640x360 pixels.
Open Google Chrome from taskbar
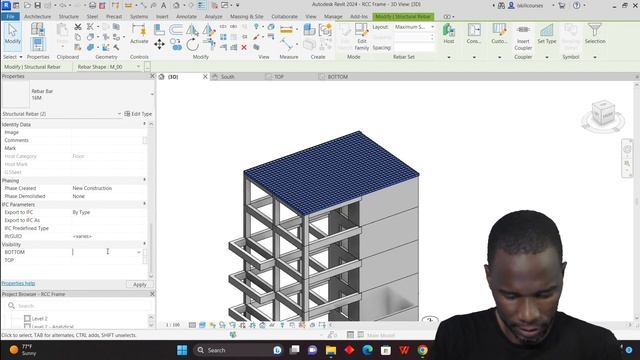422,350
